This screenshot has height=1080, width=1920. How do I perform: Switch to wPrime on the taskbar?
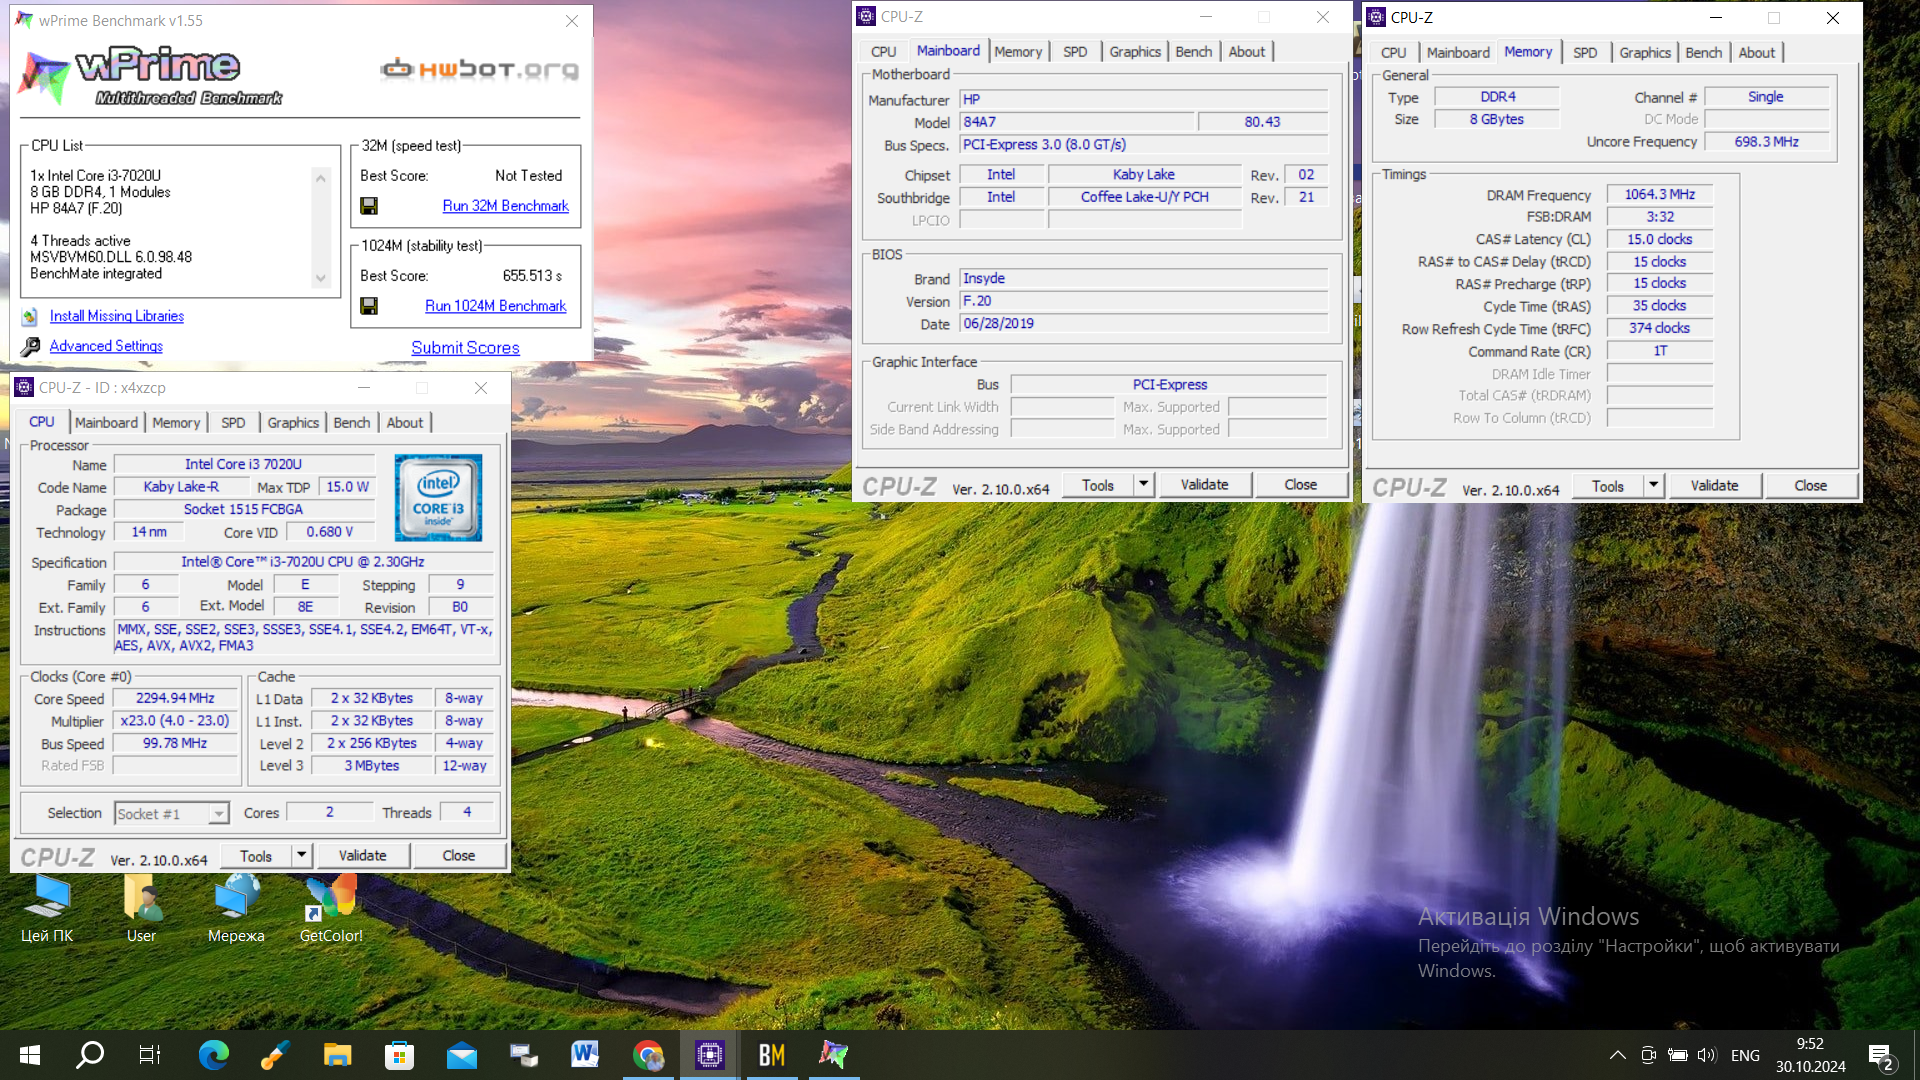(834, 1055)
